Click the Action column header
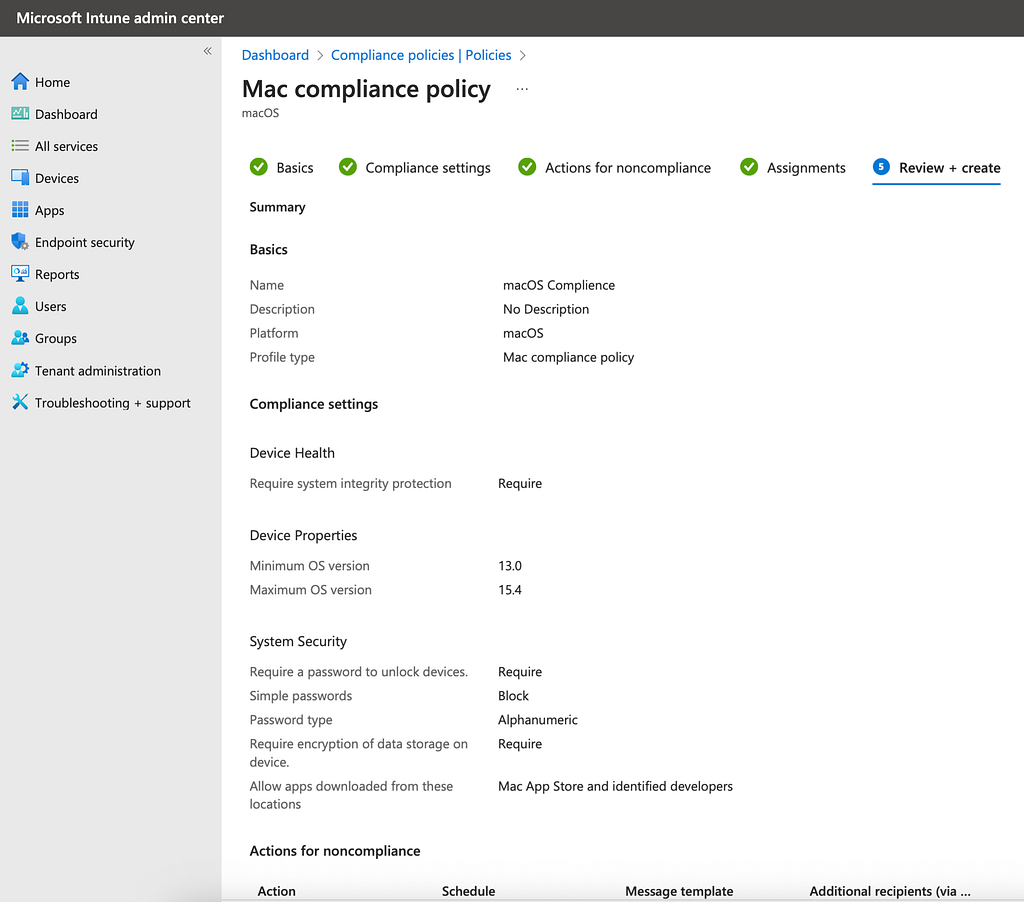 tap(276, 891)
